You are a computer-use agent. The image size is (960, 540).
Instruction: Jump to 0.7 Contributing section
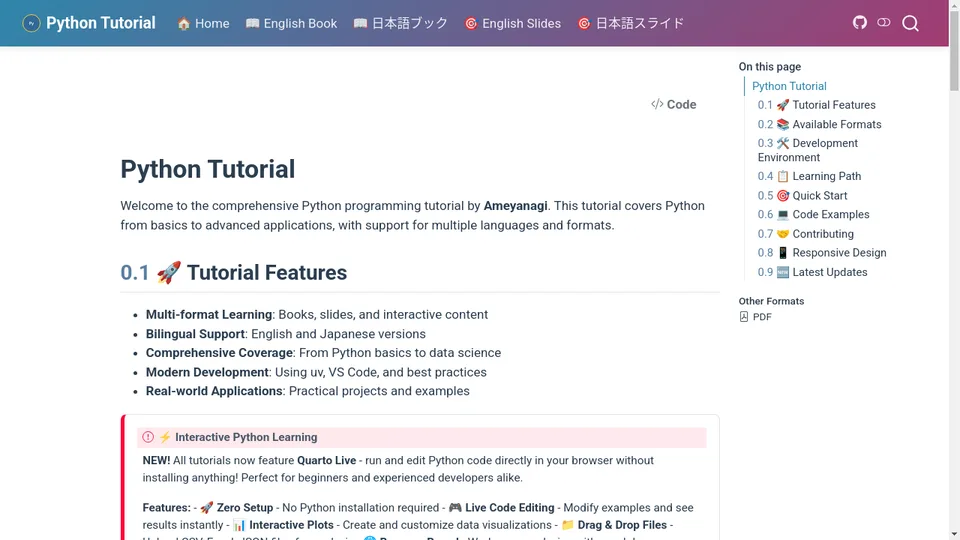coord(806,234)
